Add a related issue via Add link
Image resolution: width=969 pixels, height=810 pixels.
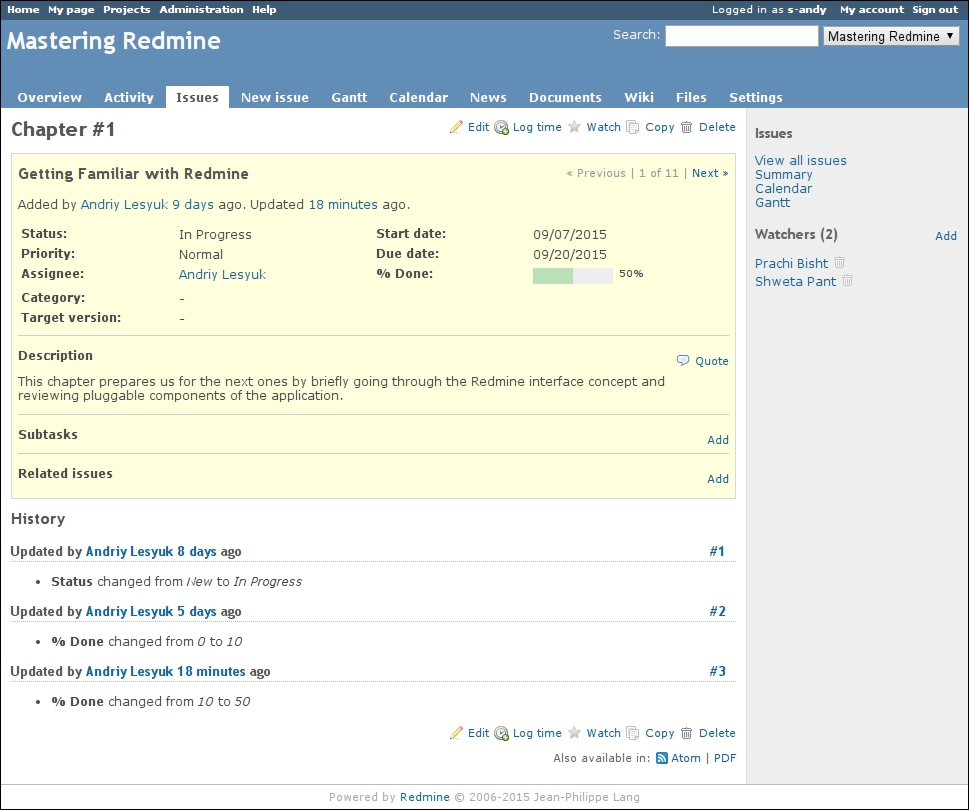(717, 479)
